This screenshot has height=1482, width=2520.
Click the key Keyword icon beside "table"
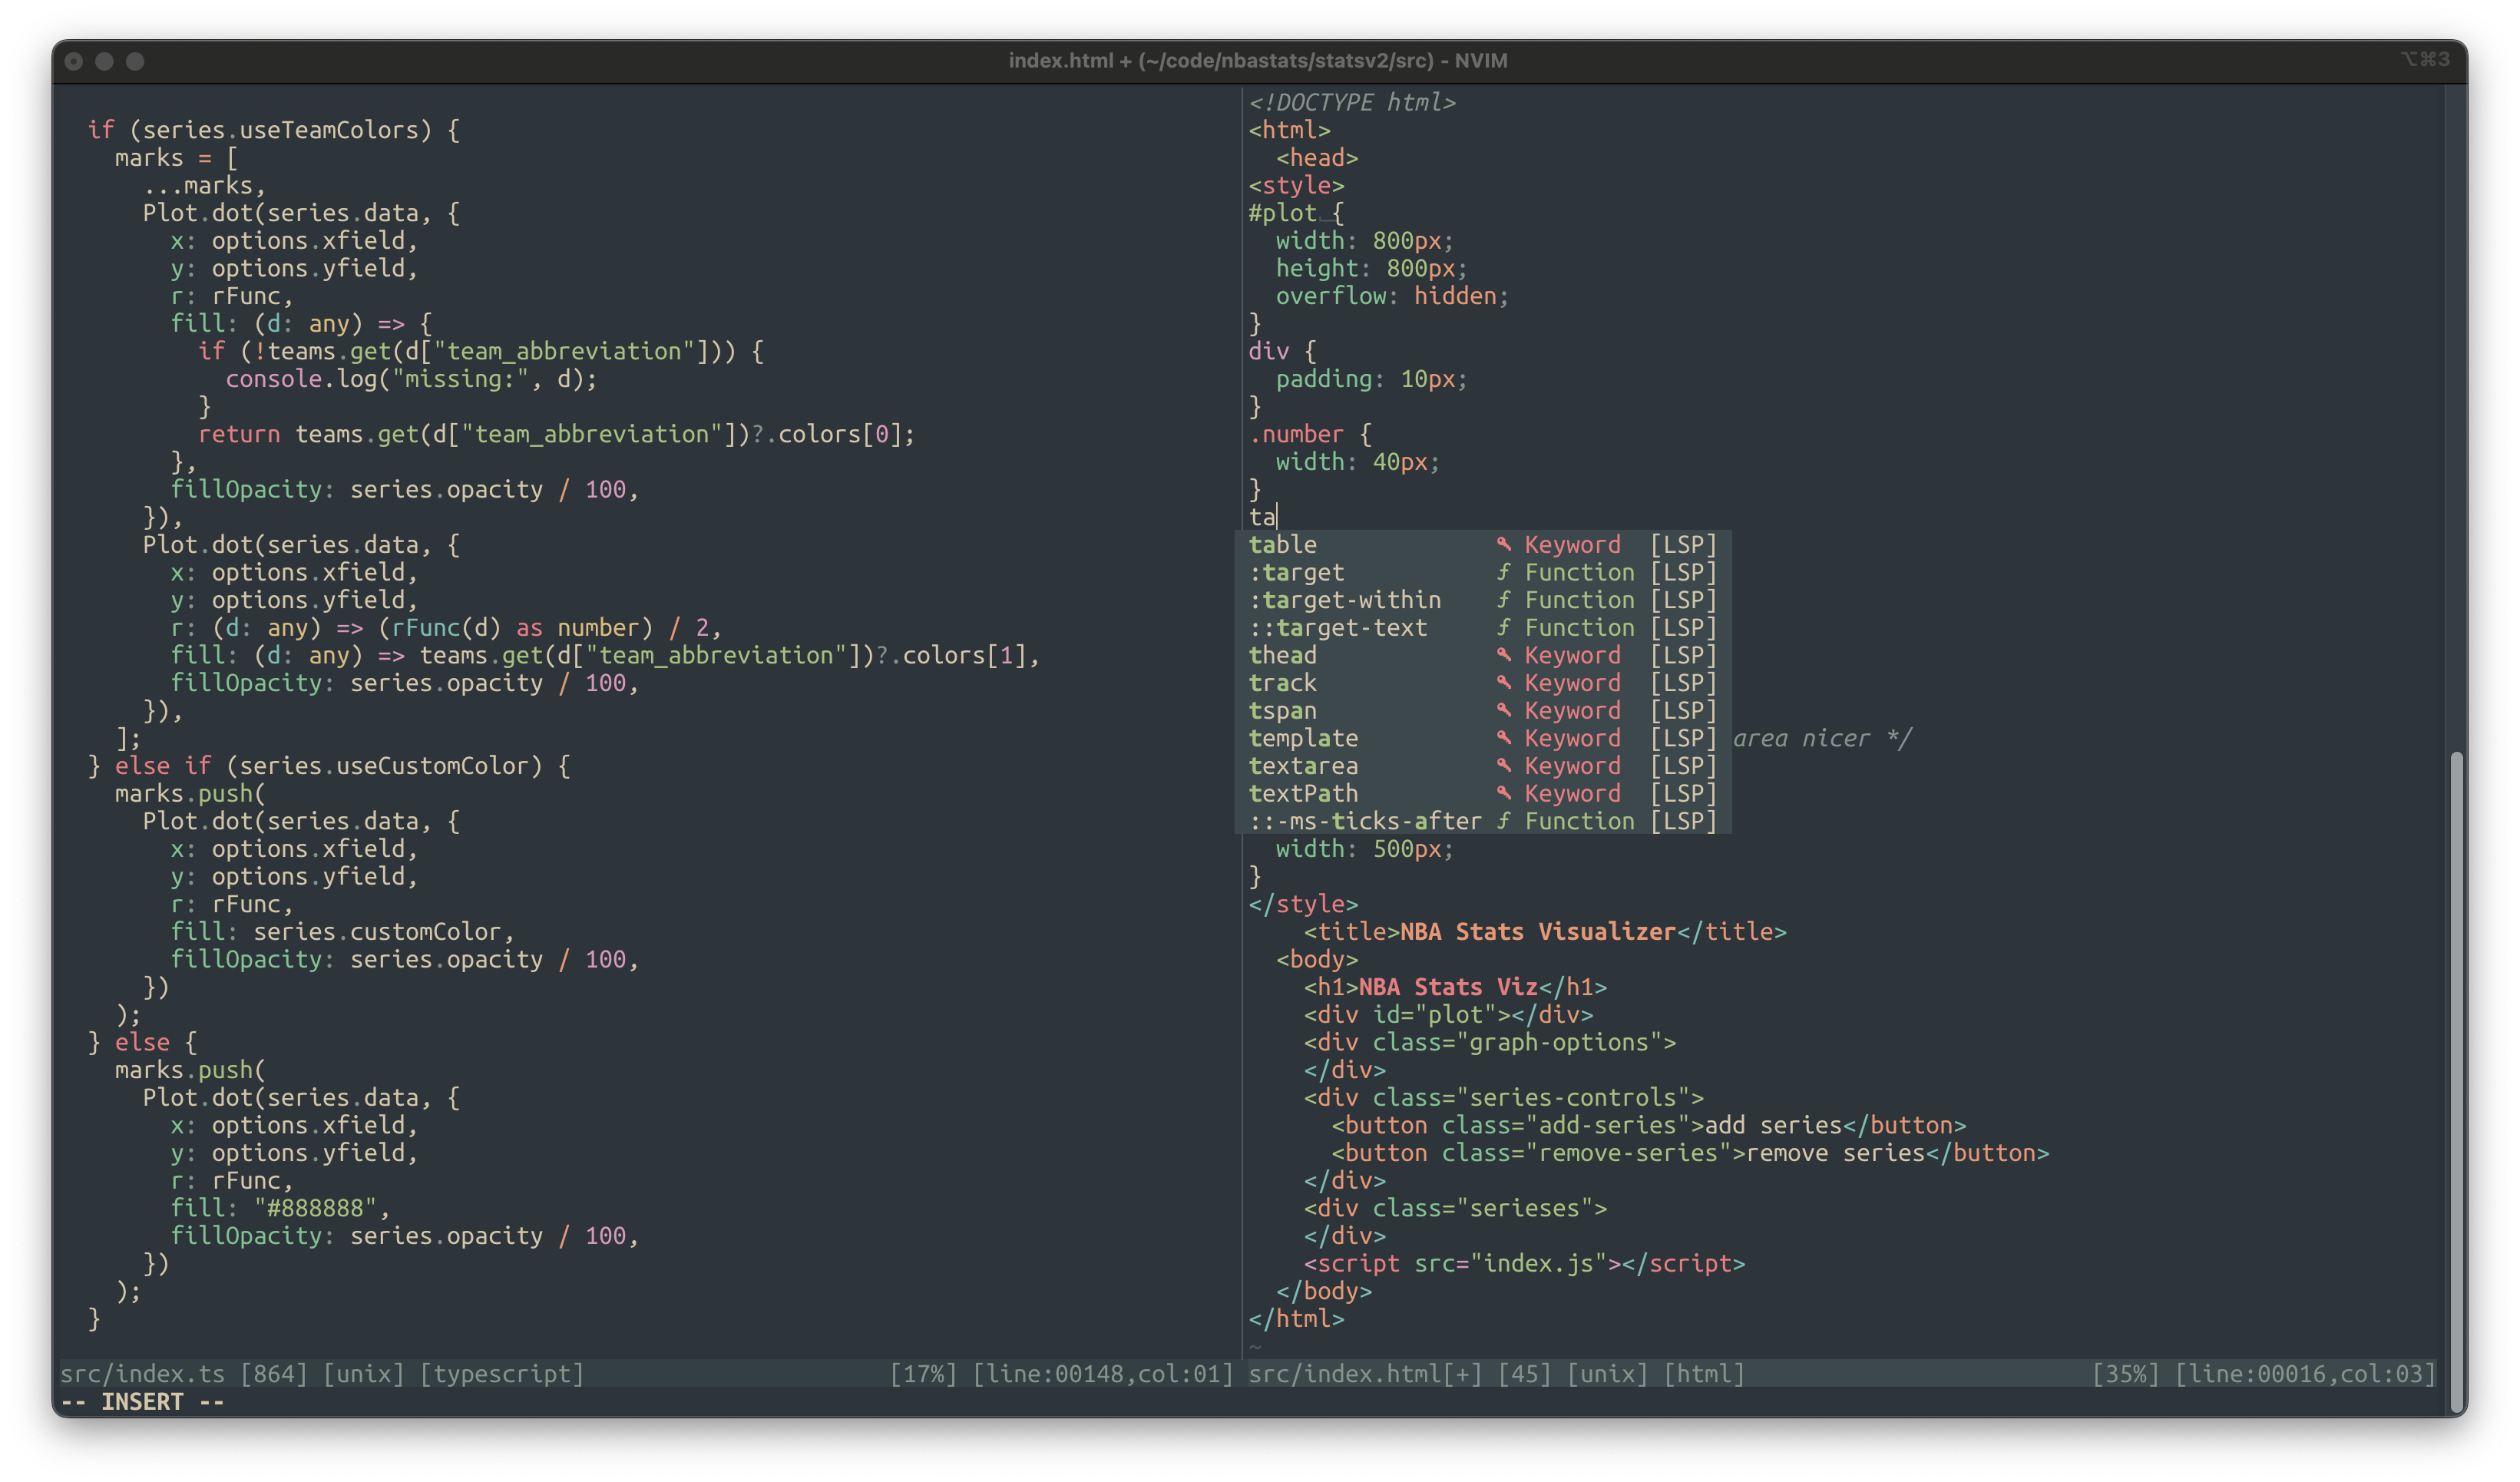[x=1505, y=545]
